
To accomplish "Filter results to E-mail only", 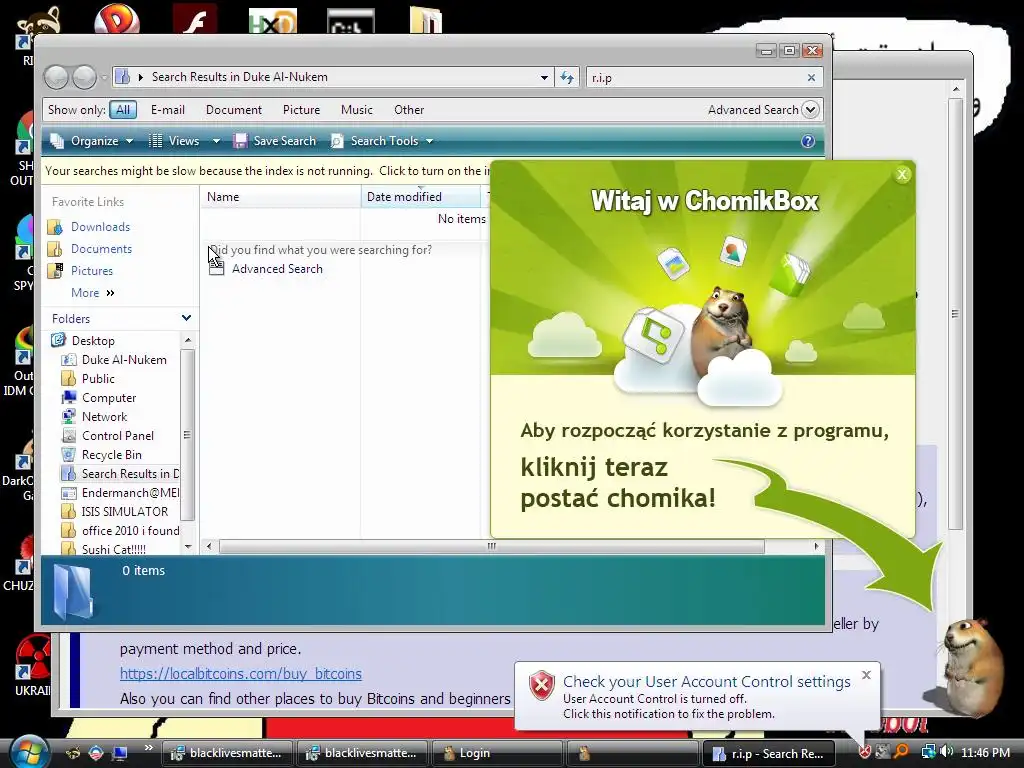I will [x=168, y=110].
